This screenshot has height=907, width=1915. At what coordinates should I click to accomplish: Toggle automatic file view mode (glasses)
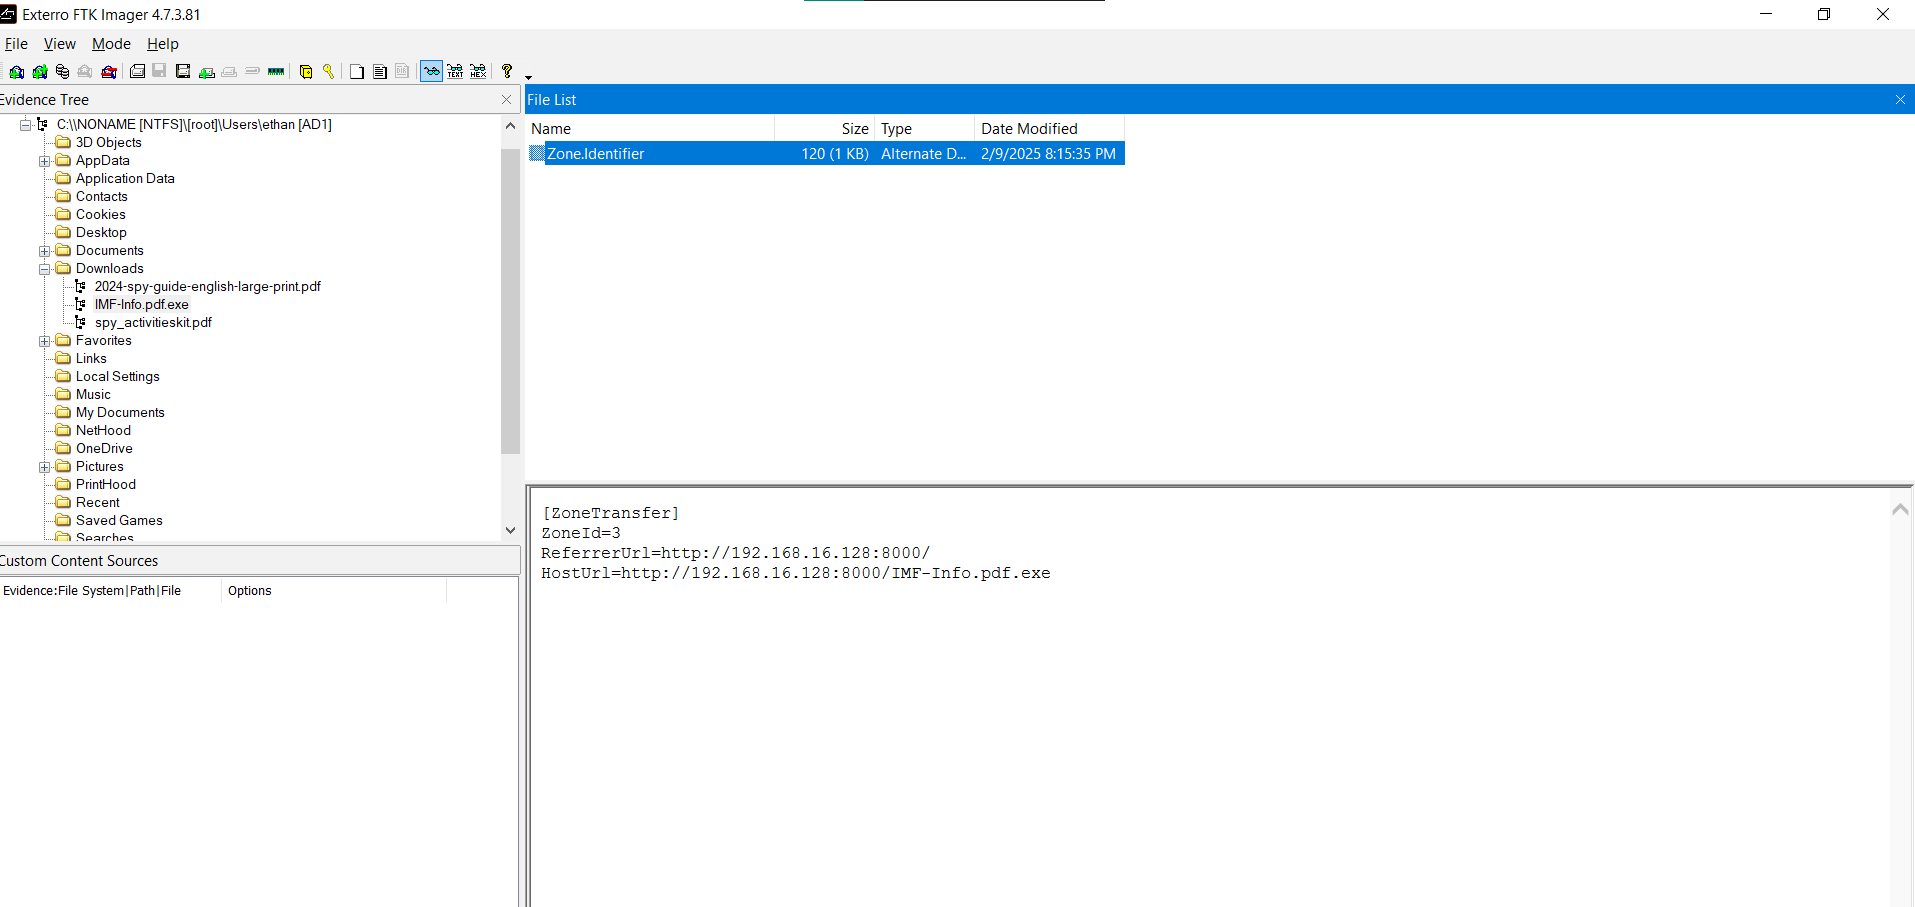[431, 71]
